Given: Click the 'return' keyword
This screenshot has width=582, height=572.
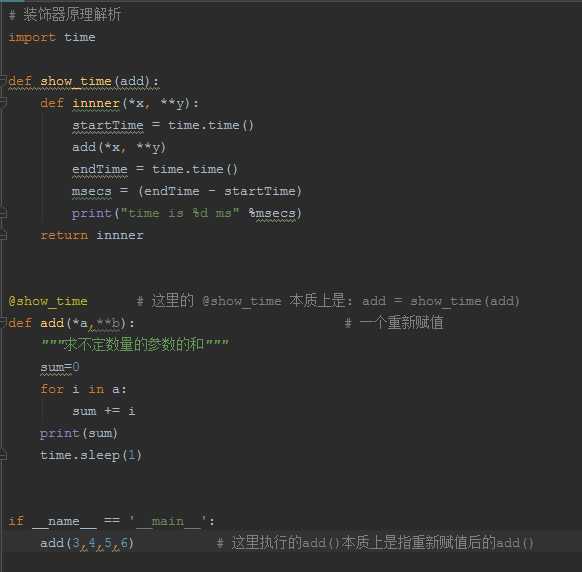Looking at the screenshot, I should 64,235.
